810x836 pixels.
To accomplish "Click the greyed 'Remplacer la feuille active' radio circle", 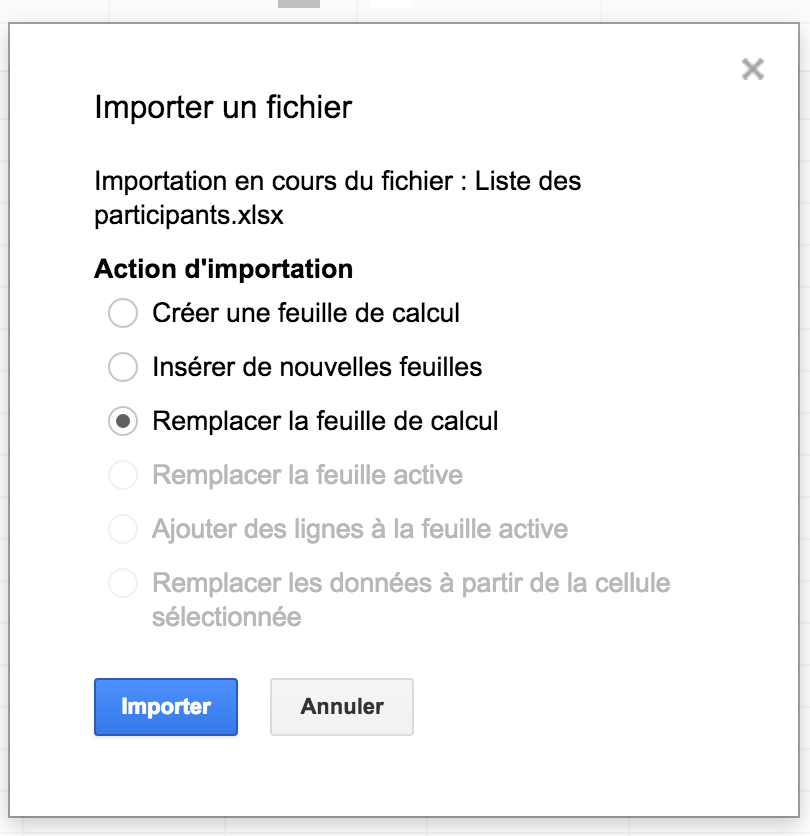I will [123, 475].
